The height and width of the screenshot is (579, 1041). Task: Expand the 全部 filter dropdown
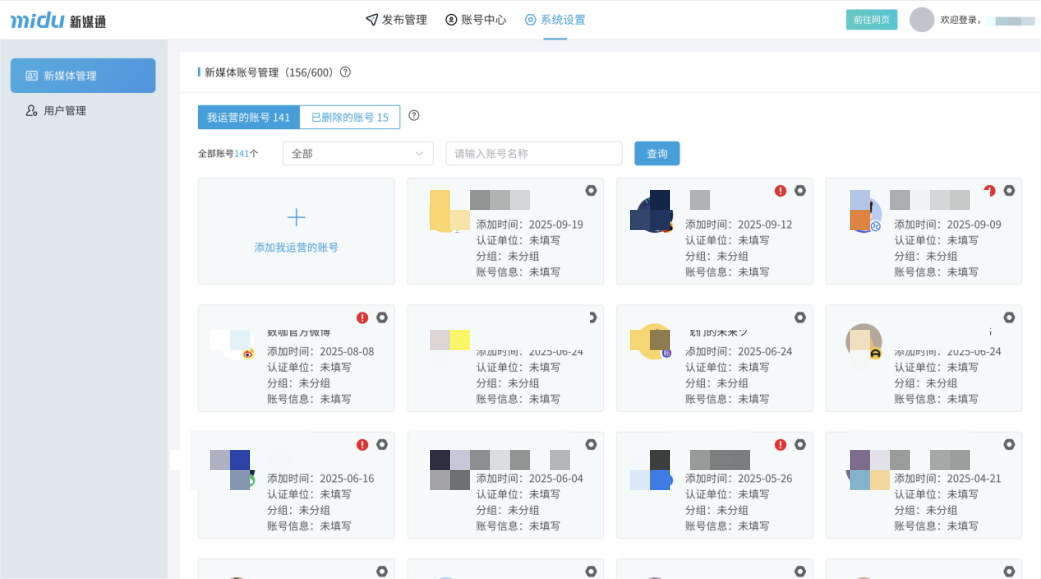coord(357,153)
